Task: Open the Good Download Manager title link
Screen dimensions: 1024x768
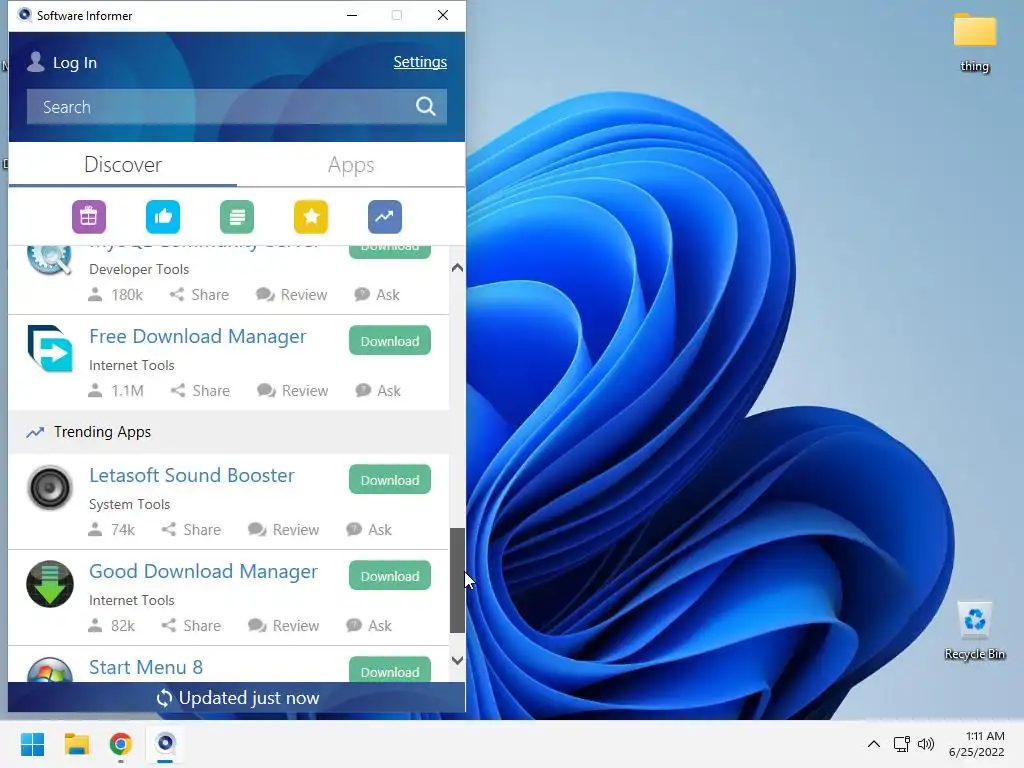Action: 203,571
